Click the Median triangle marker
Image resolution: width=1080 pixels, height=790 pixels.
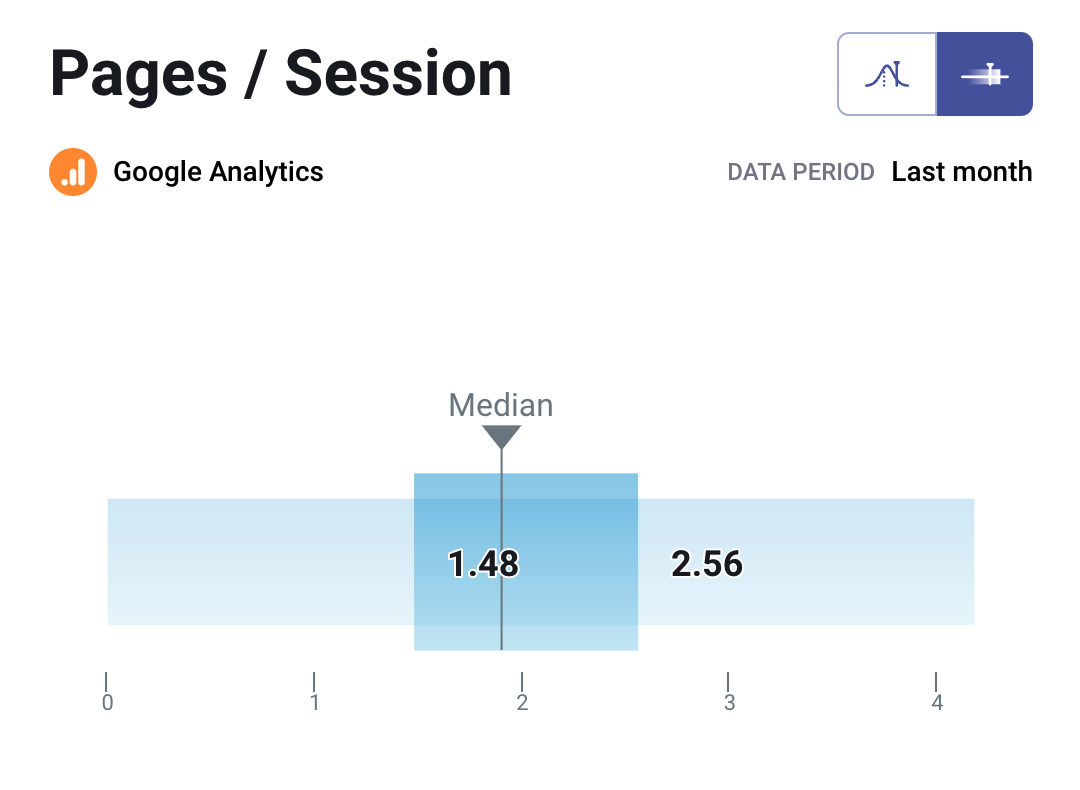click(501, 437)
